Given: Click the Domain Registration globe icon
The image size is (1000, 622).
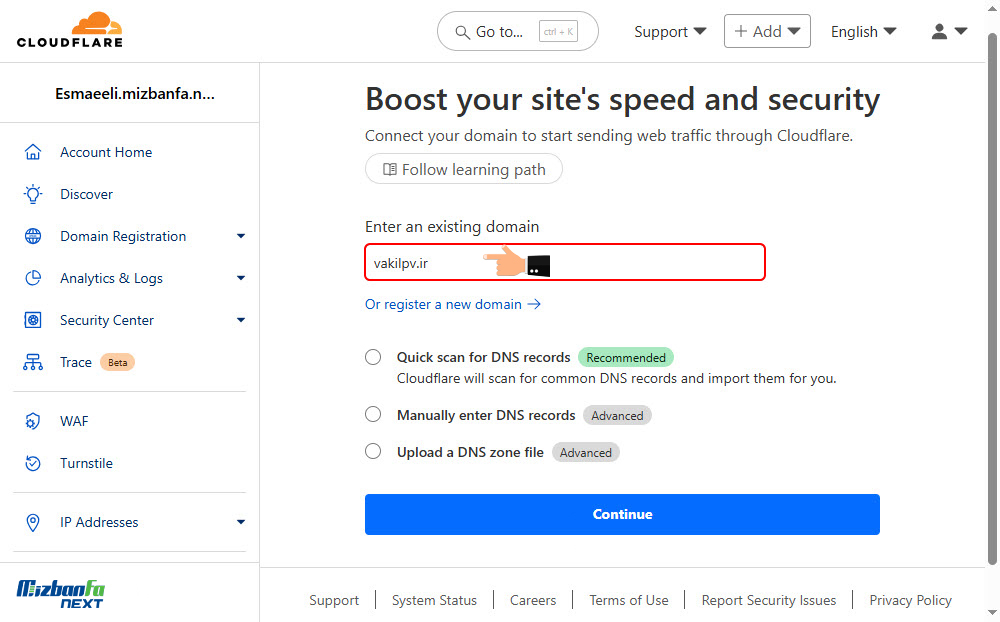Looking at the screenshot, I should pyautogui.click(x=33, y=236).
